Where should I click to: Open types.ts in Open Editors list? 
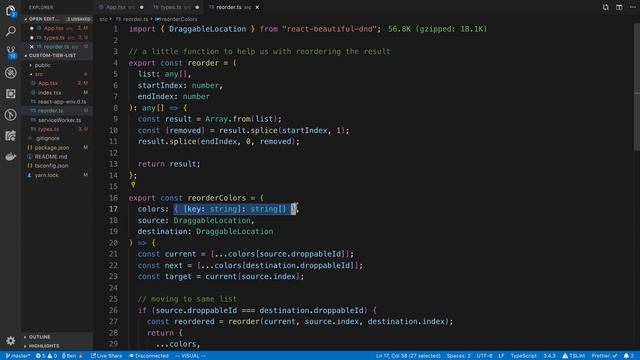(54, 38)
